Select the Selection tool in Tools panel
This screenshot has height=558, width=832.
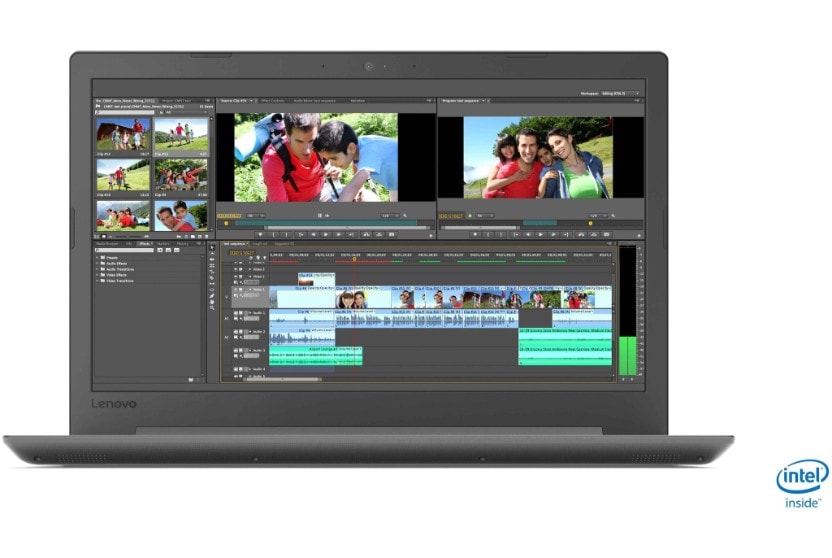pyautogui.click(x=212, y=248)
